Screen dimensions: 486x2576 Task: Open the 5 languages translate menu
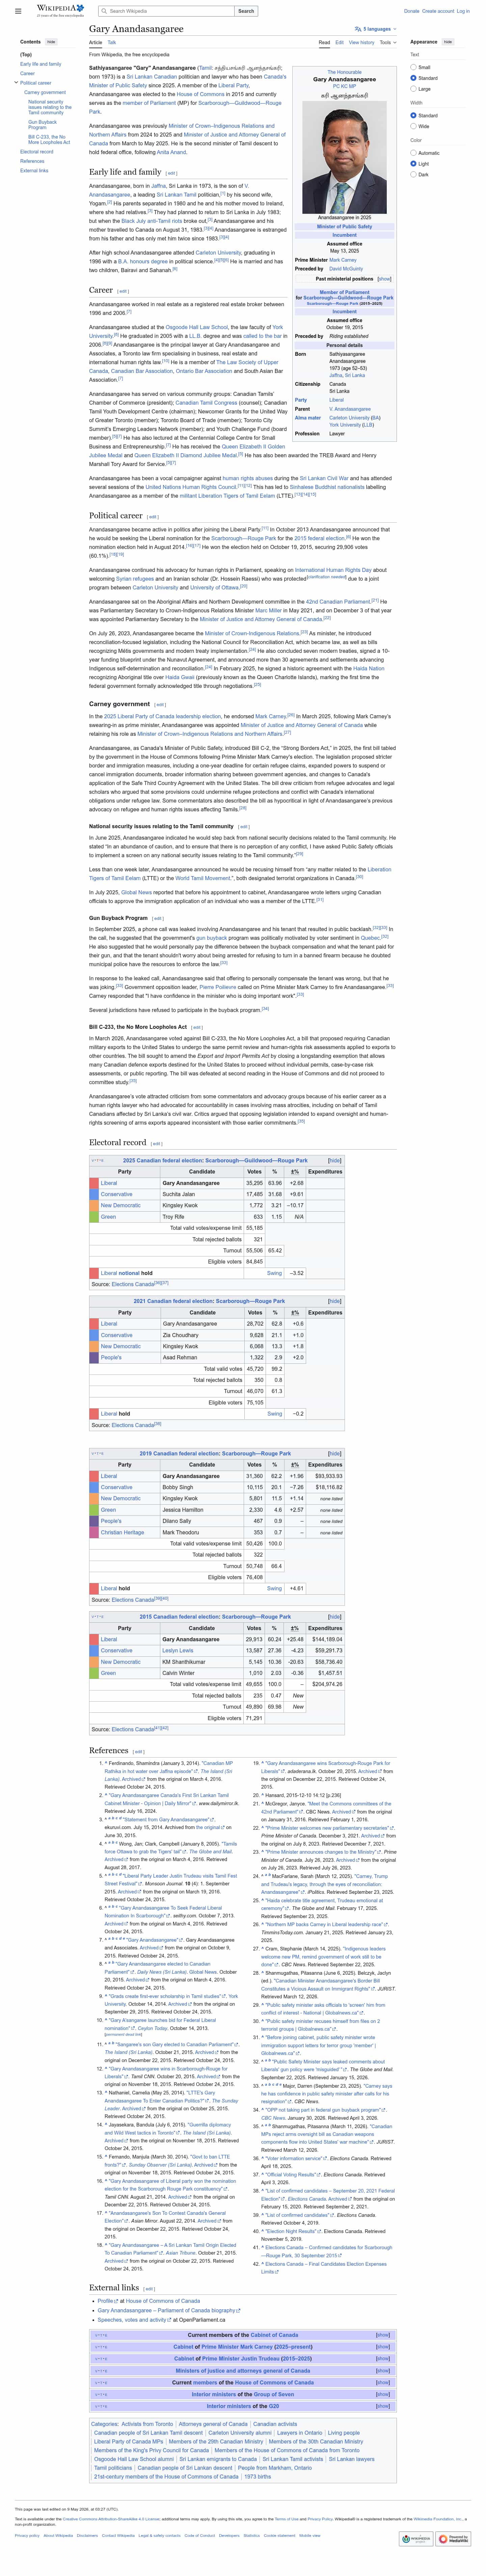click(x=375, y=29)
